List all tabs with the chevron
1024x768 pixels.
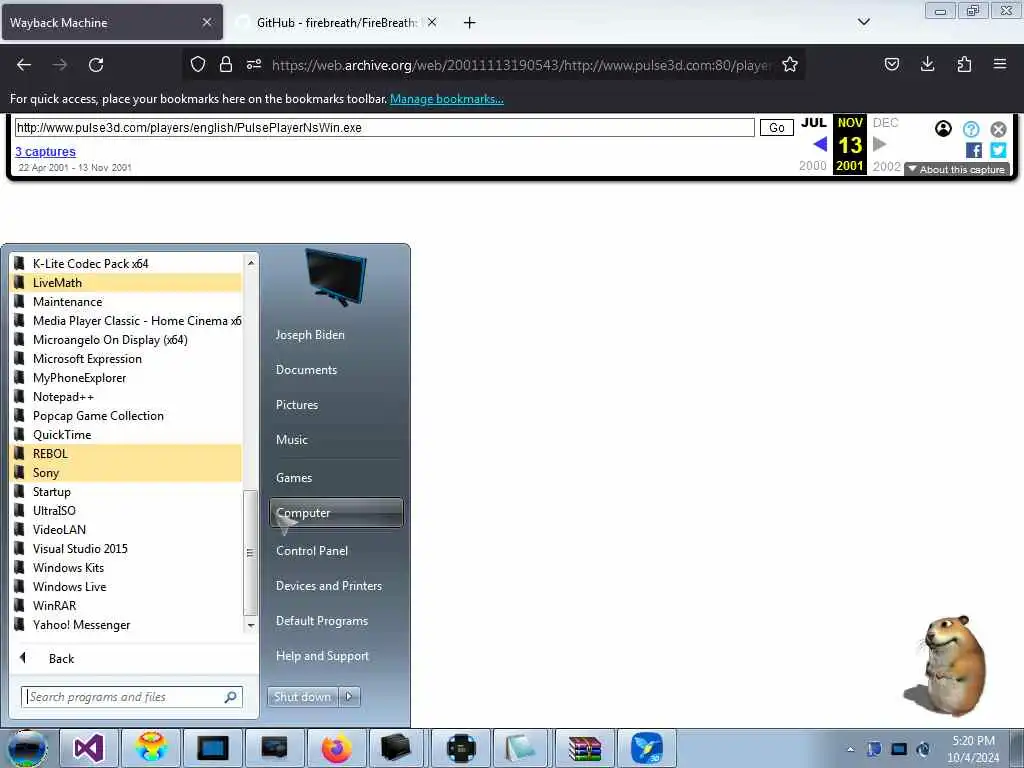pyautogui.click(x=864, y=22)
